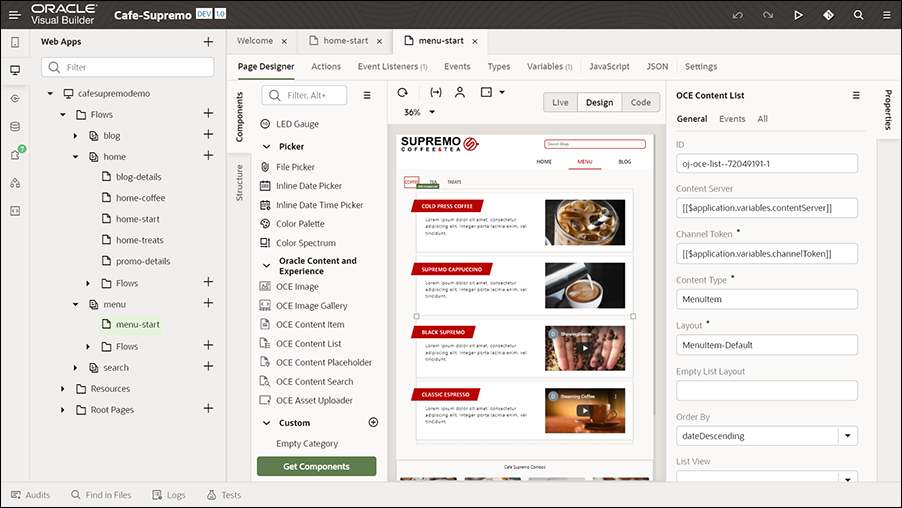Viewport: 902px width, 508px height.
Task: Open Audits panel at bottom
Action: point(30,495)
